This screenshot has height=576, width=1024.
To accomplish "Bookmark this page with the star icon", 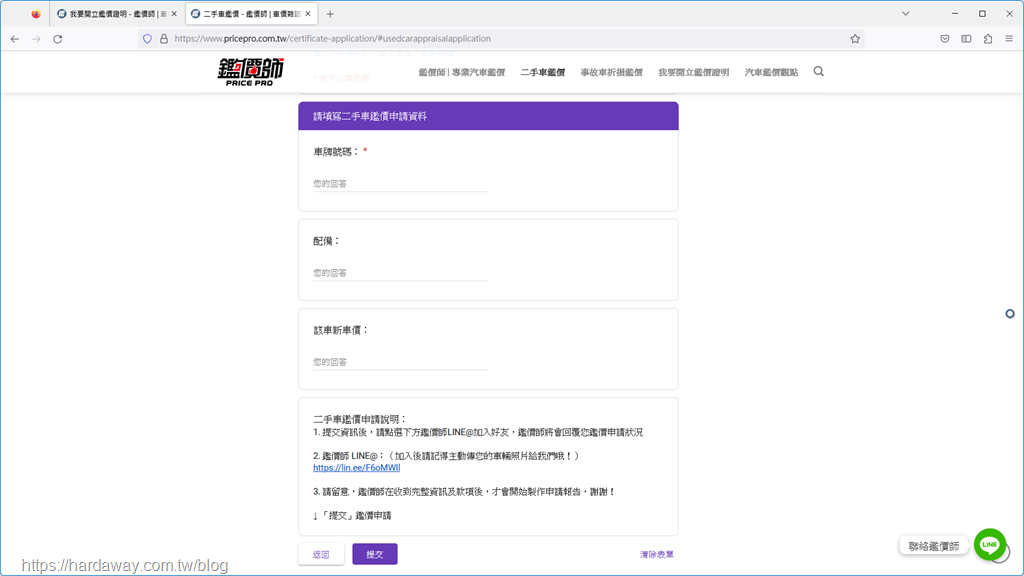I will (855, 39).
